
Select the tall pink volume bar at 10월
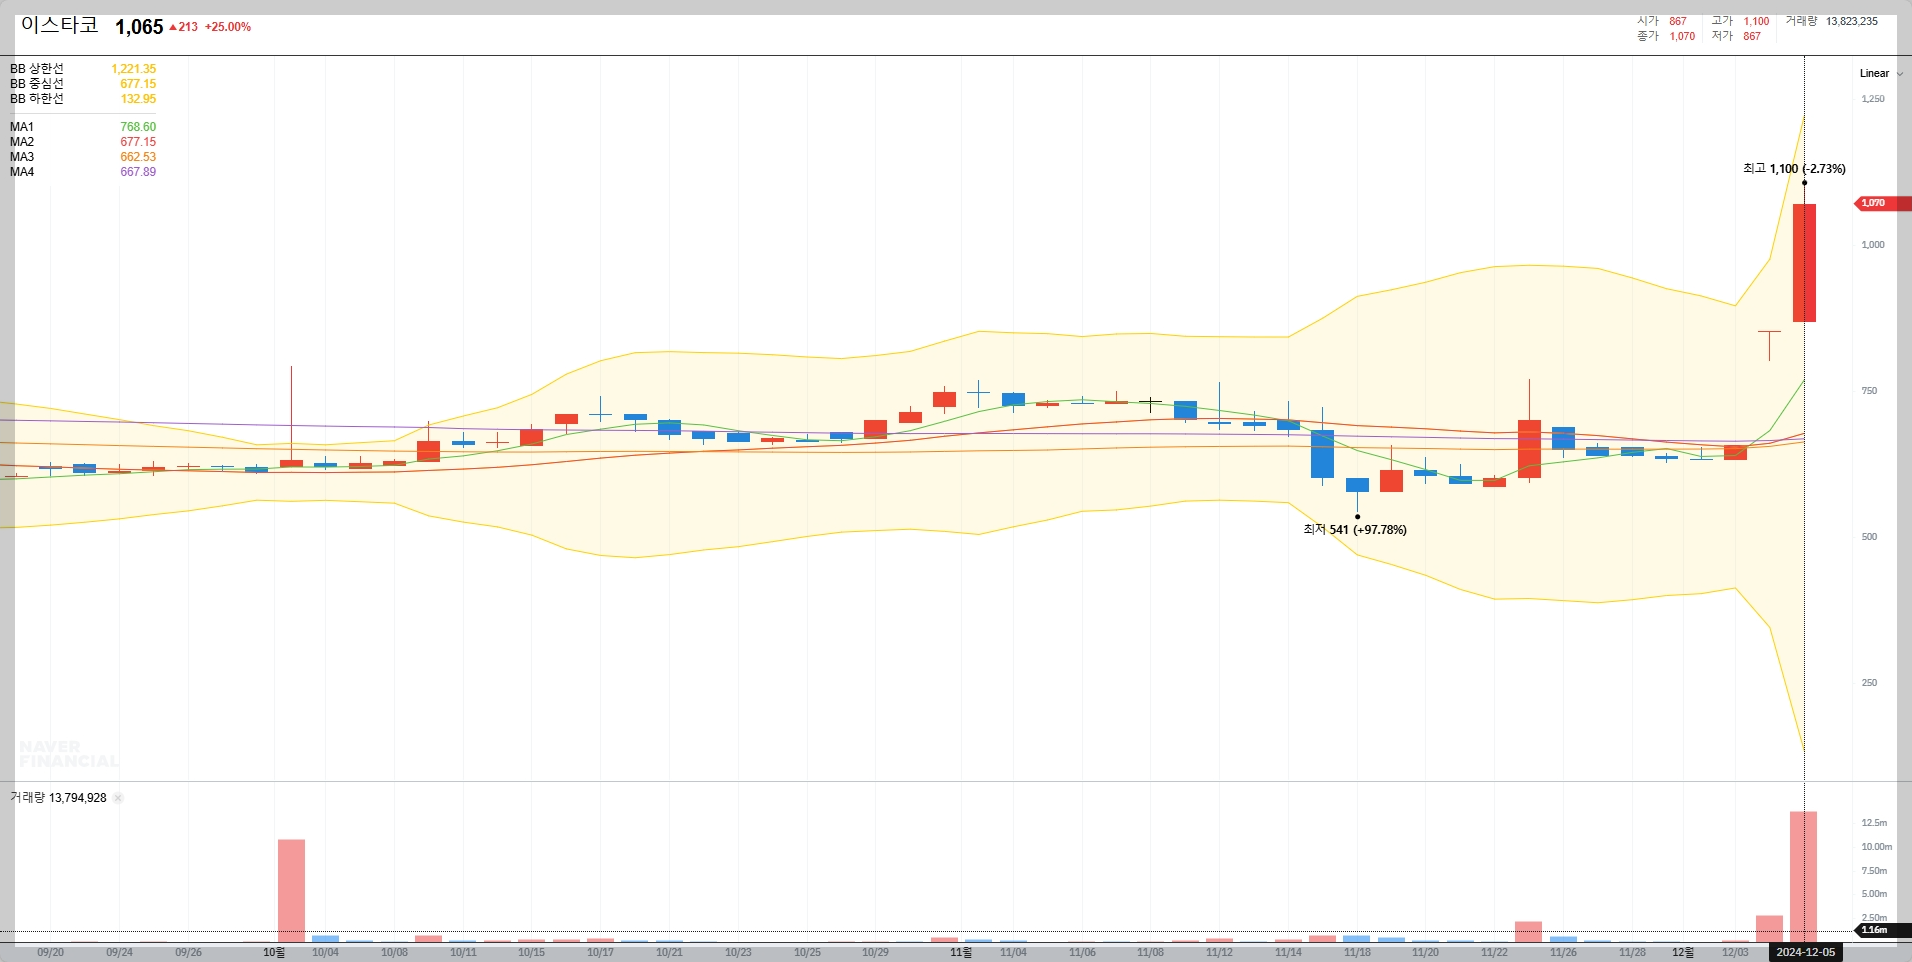pyautogui.click(x=291, y=891)
